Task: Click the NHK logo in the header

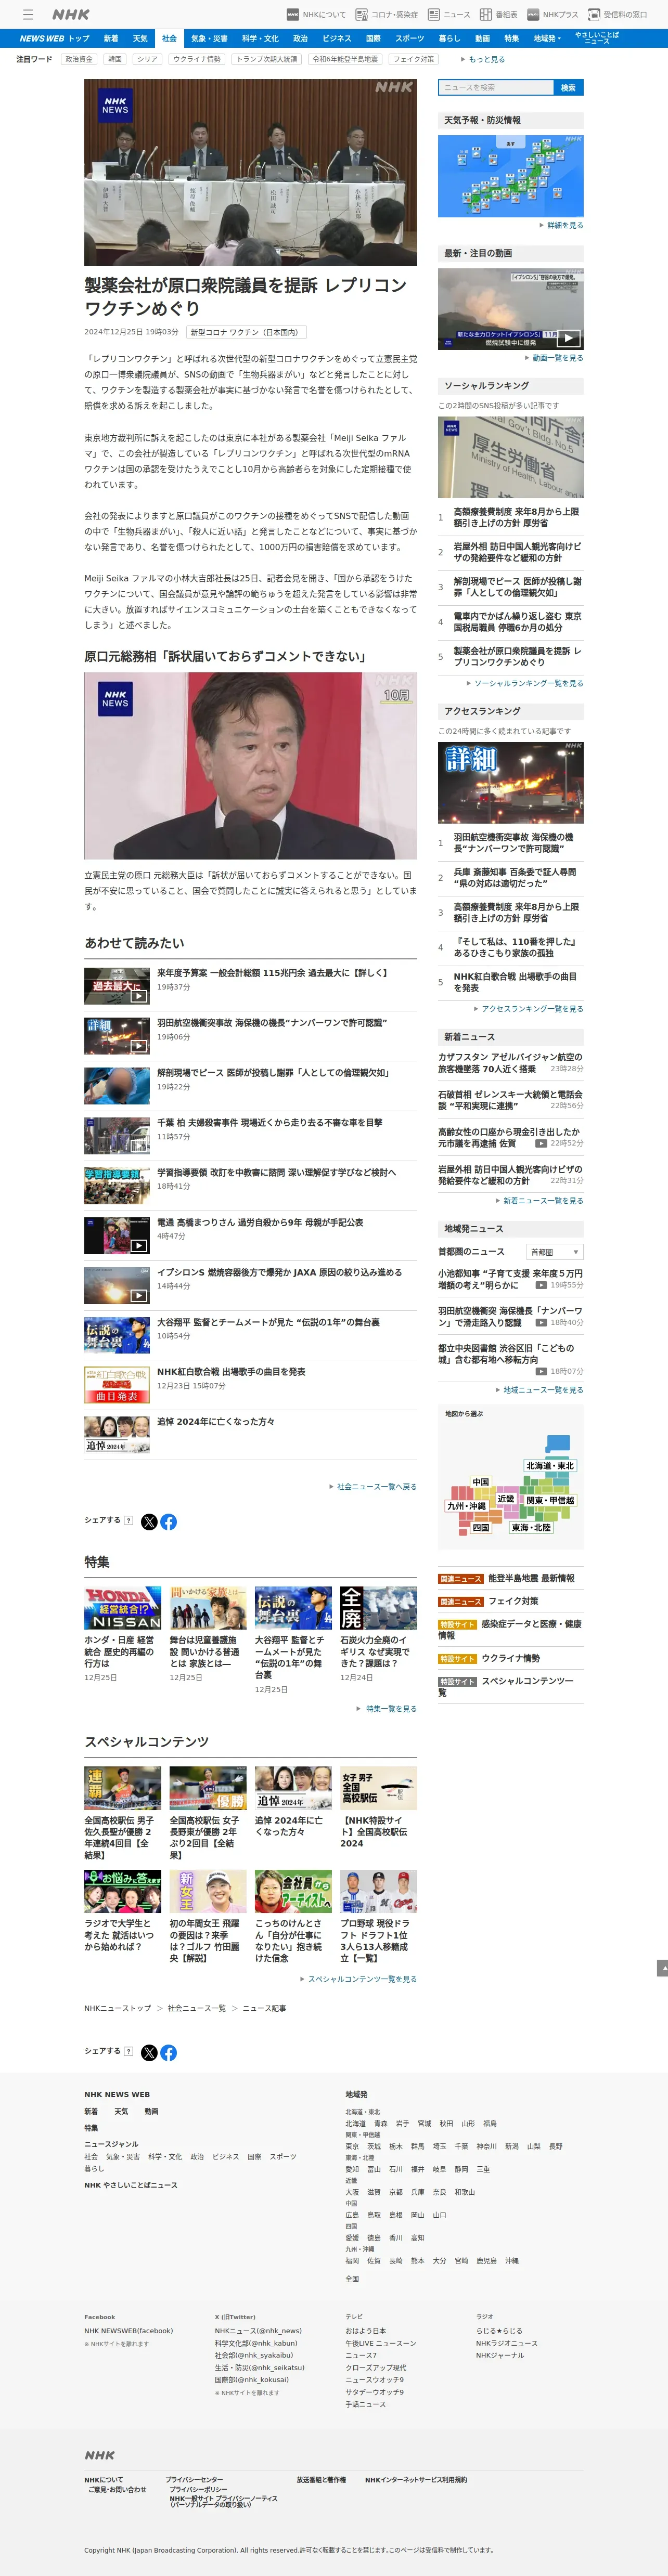Action: (x=70, y=15)
